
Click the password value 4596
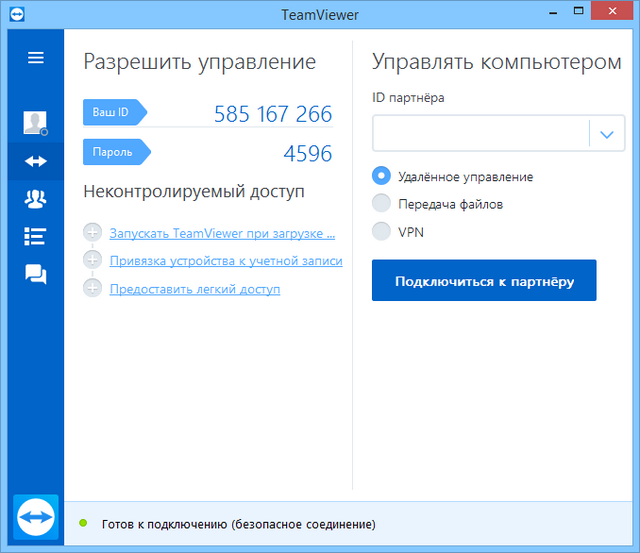pyautogui.click(x=307, y=153)
